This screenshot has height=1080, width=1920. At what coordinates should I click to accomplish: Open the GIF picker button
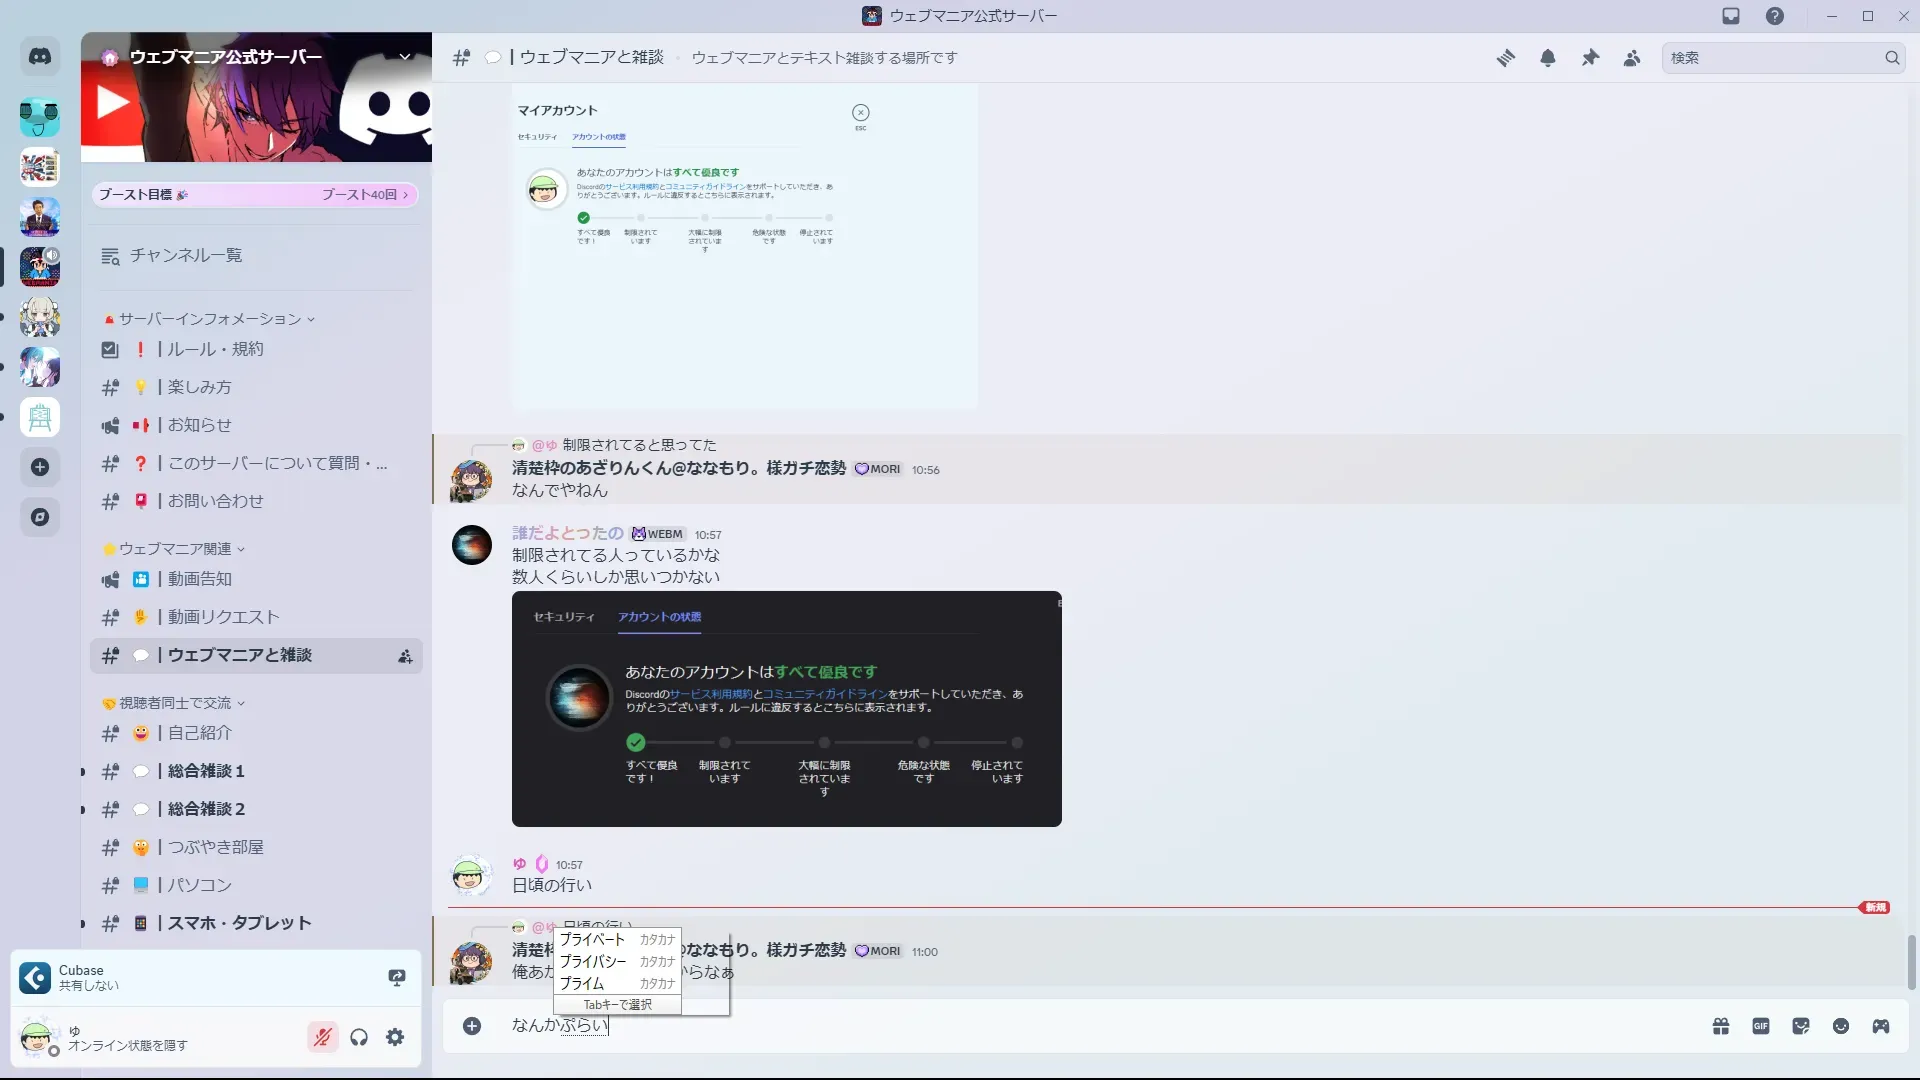tap(1760, 1026)
